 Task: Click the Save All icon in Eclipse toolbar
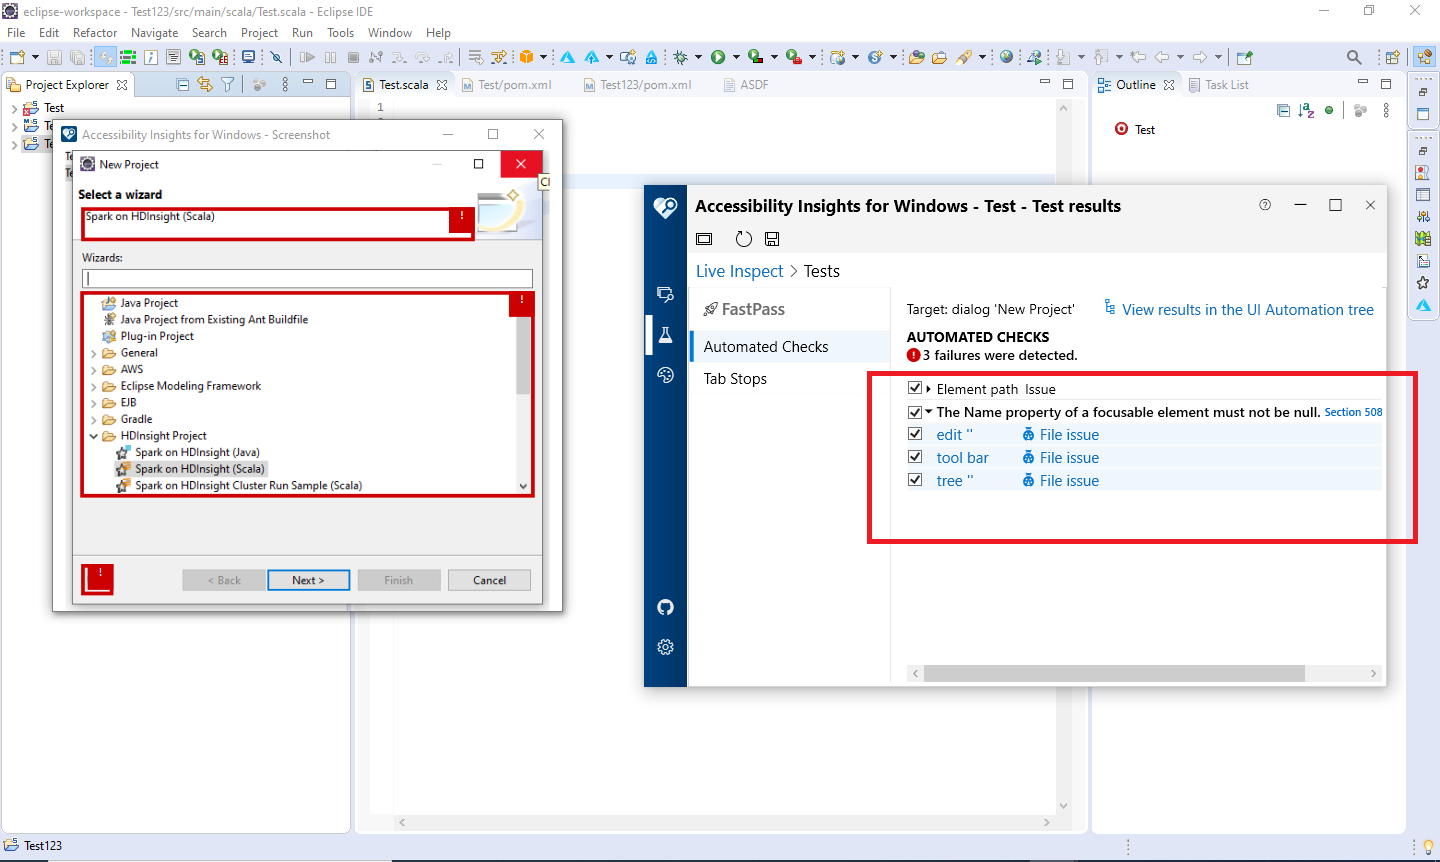(77, 57)
